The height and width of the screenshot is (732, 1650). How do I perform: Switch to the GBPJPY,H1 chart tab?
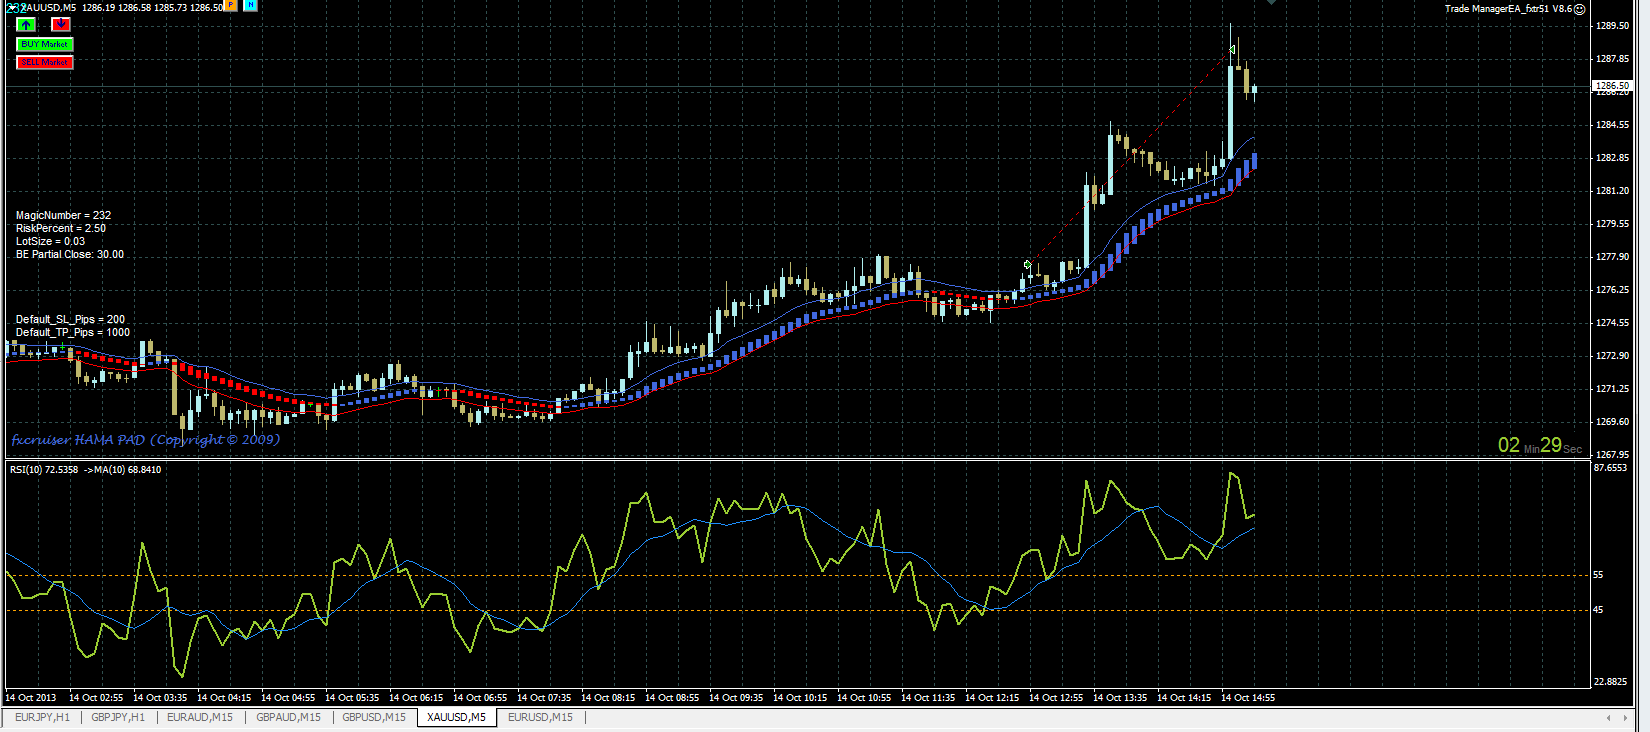click(x=118, y=717)
